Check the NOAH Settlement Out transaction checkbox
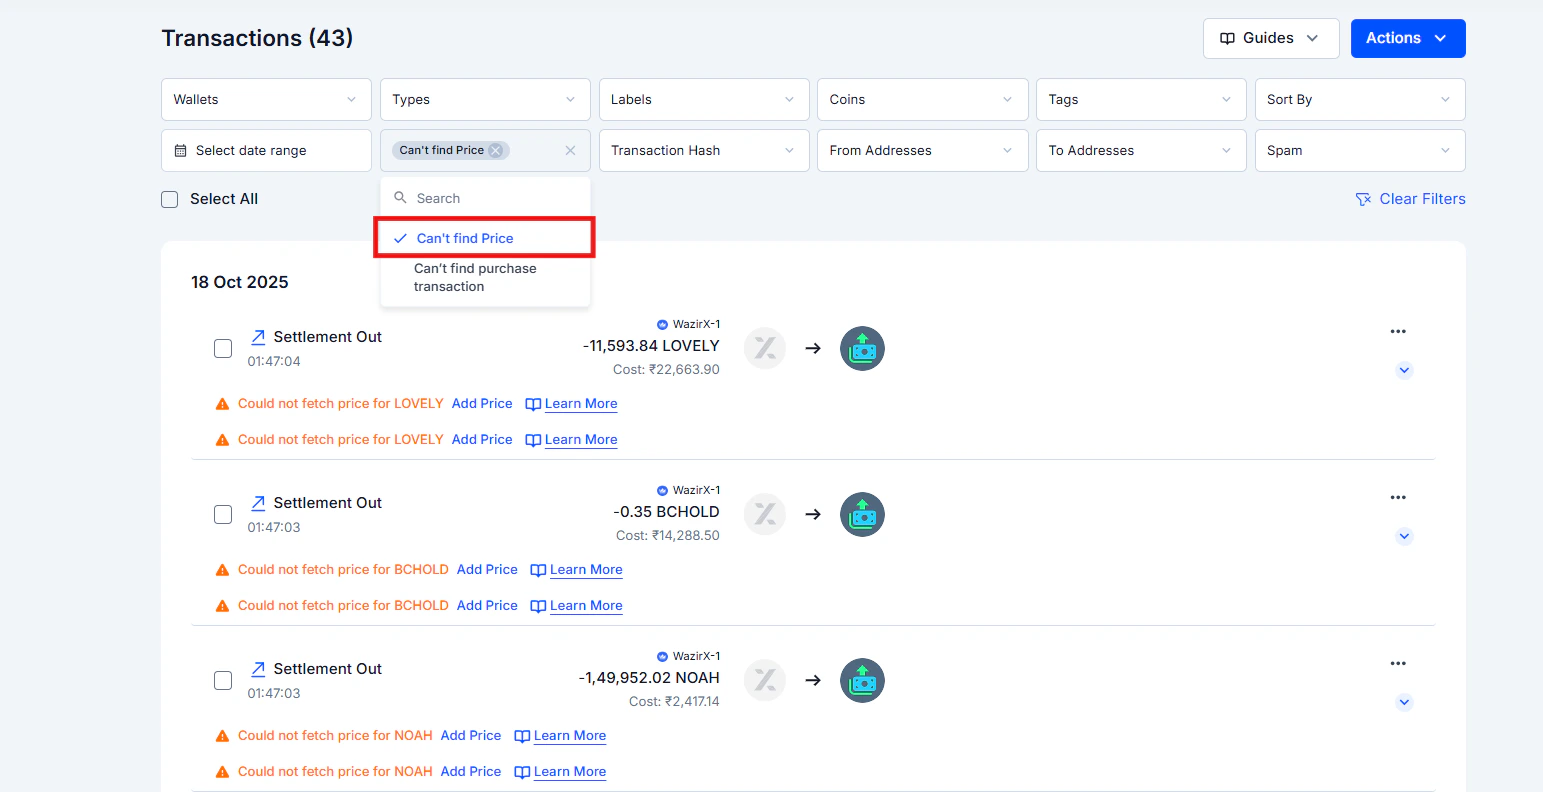Screen dimensions: 1543x792 [x=223, y=680]
